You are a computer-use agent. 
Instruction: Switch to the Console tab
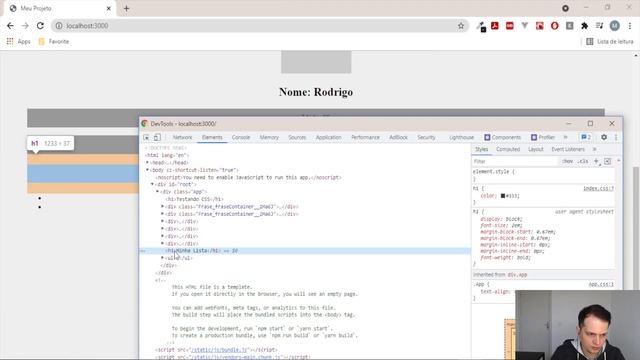pos(241,138)
